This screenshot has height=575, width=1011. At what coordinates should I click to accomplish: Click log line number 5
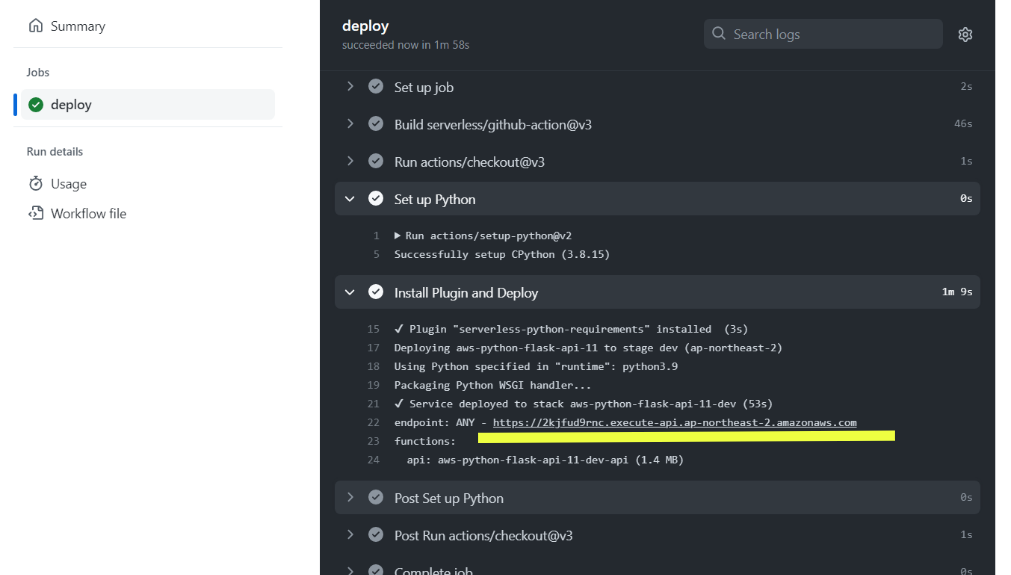click(x=376, y=255)
